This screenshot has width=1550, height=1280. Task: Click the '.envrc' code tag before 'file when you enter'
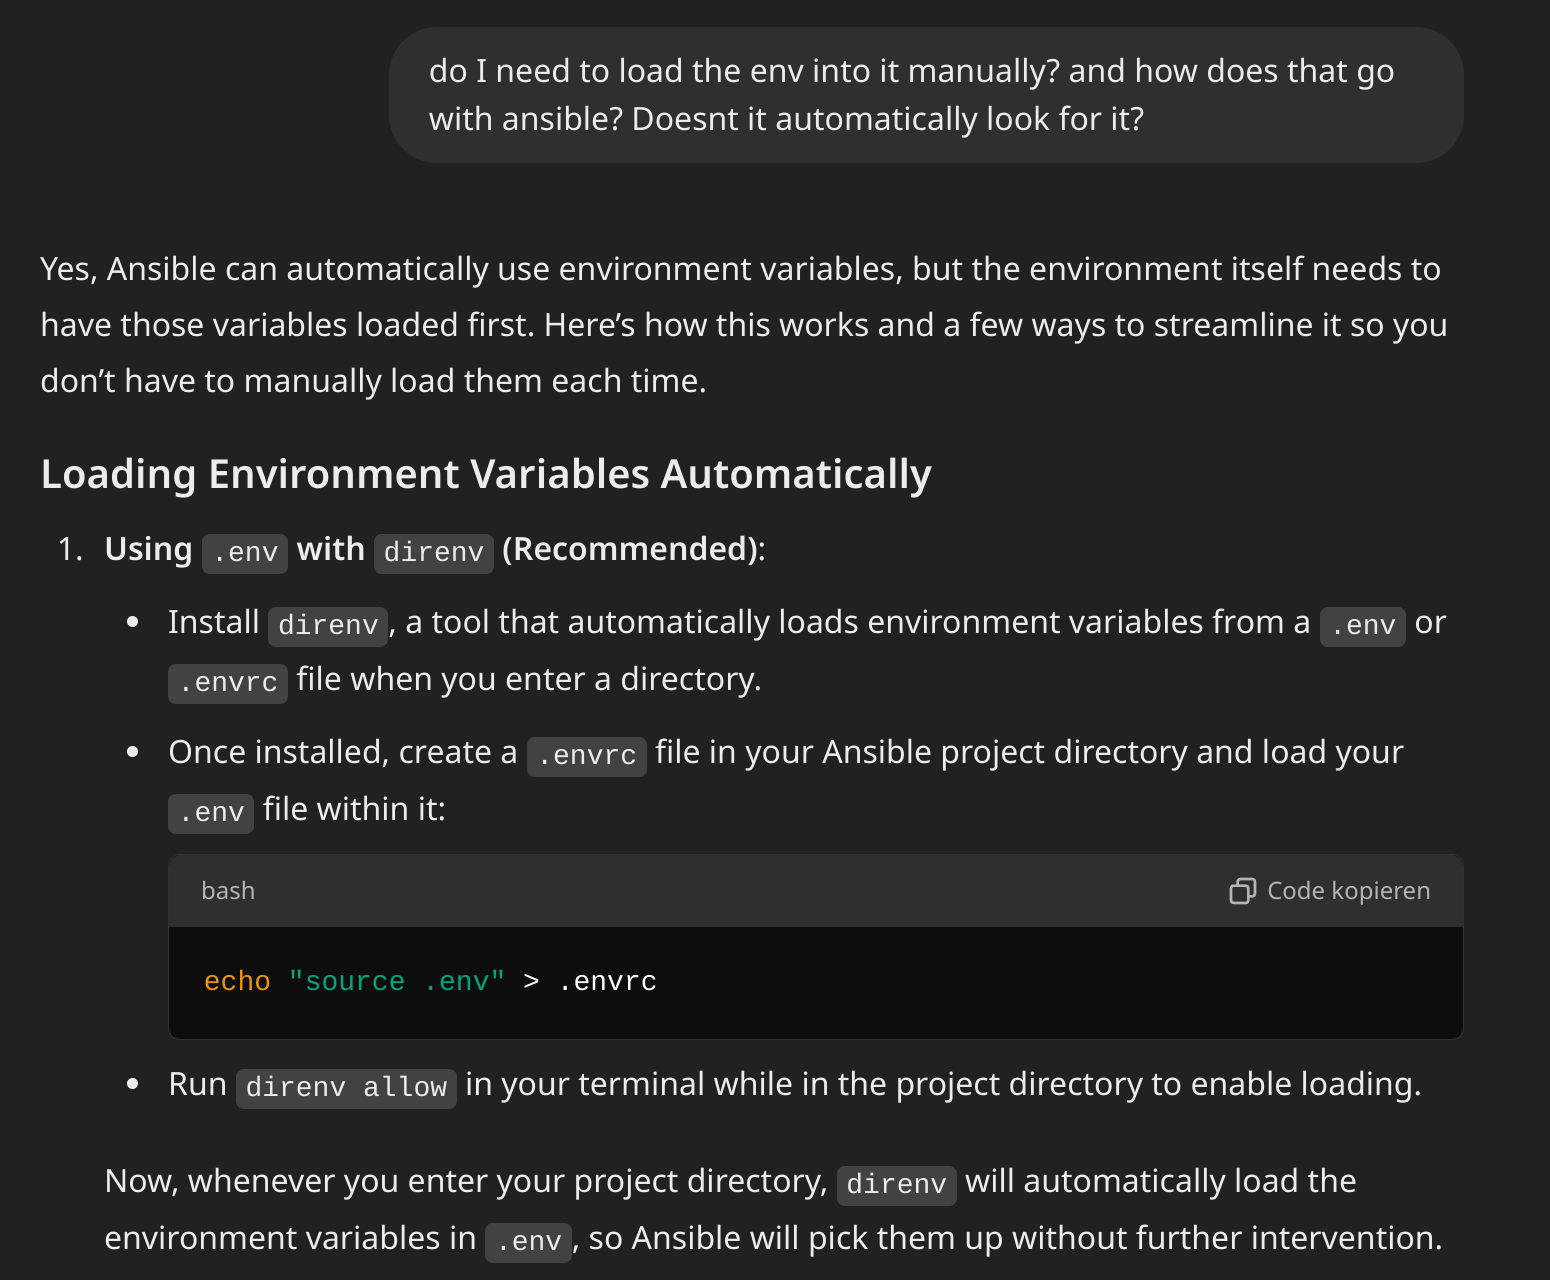(228, 683)
